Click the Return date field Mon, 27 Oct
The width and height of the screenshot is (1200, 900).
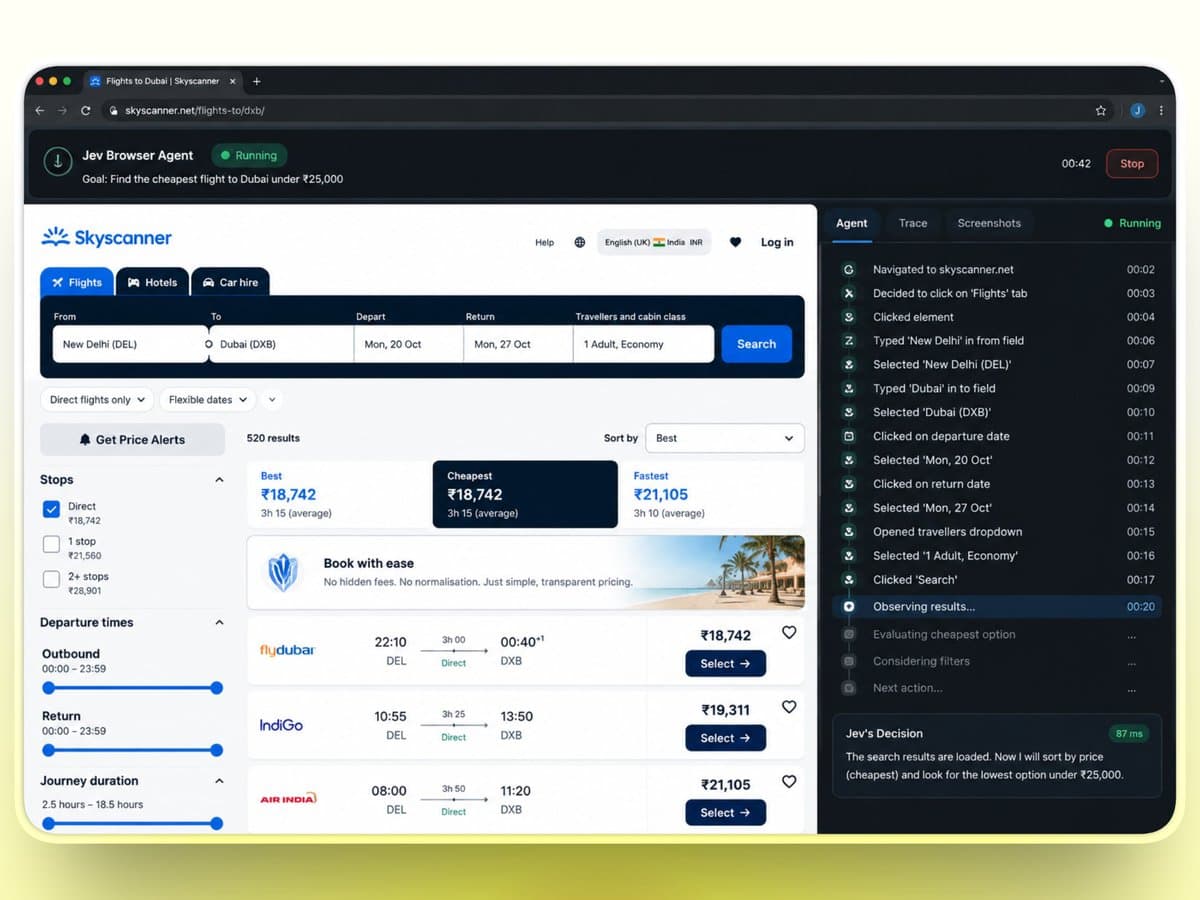[x=518, y=344]
